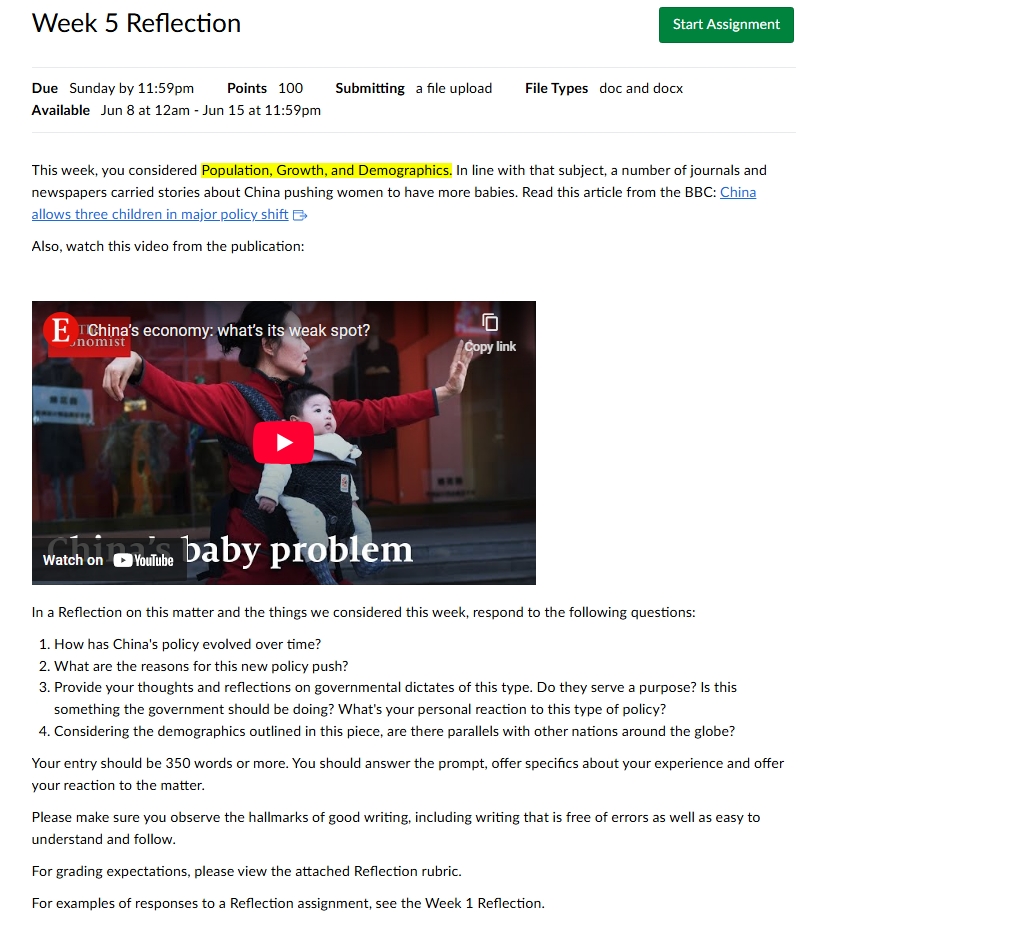
Task: Click the YouTube logo in video corner
Action: (x=143, y=560)
